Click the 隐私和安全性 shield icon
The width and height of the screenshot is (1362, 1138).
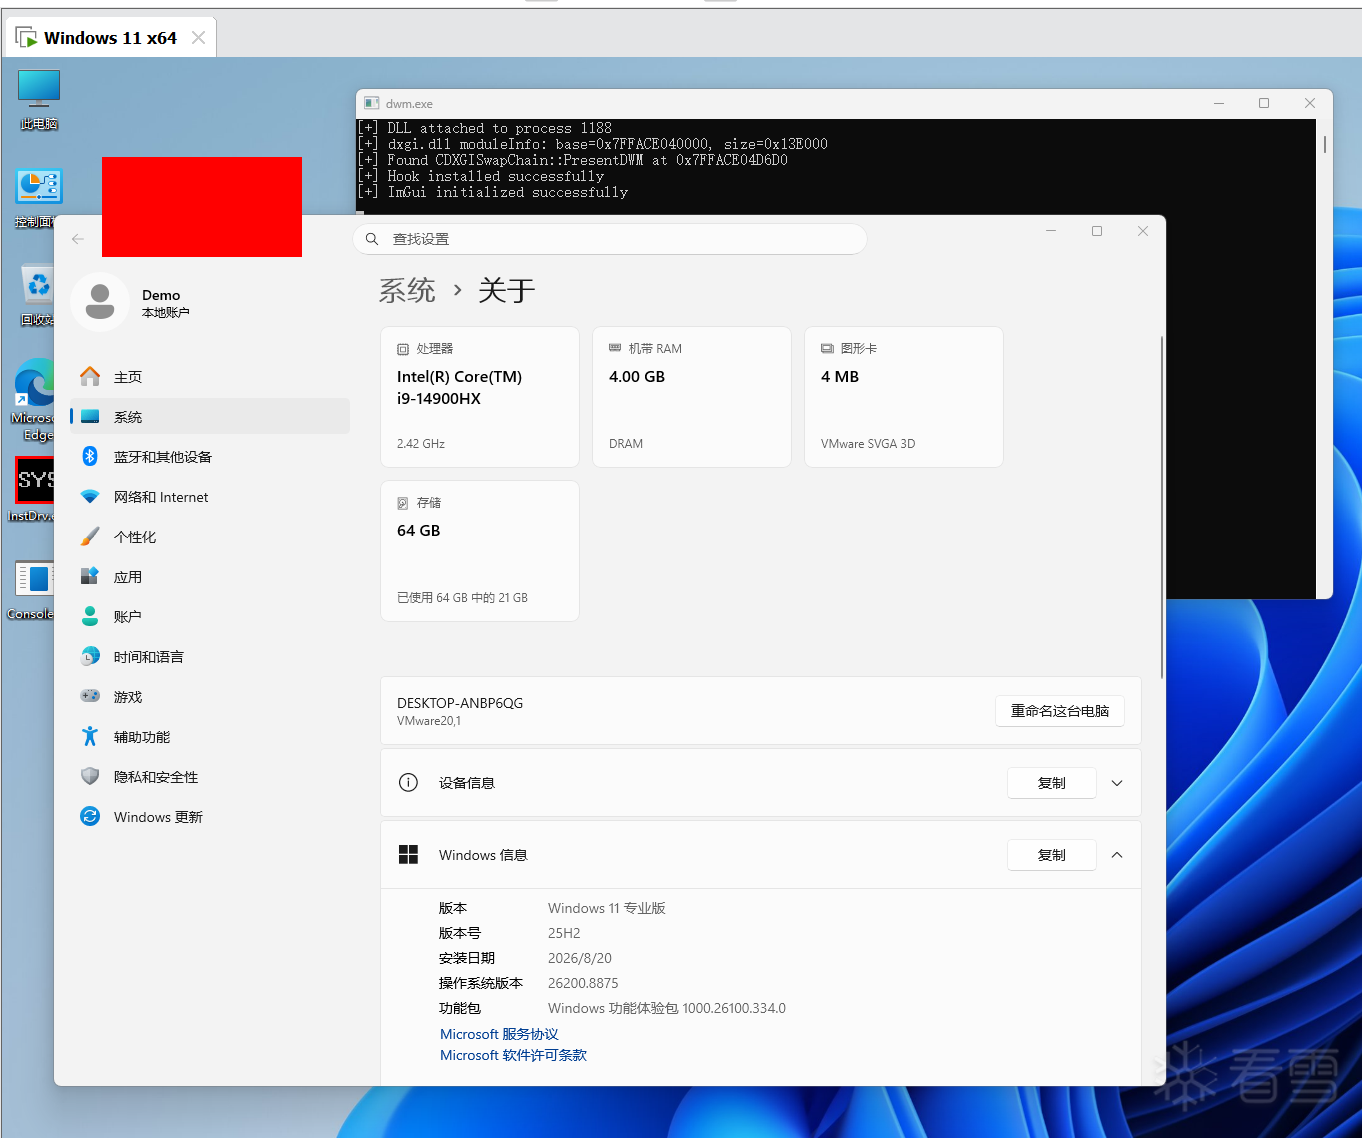point(90,777)
